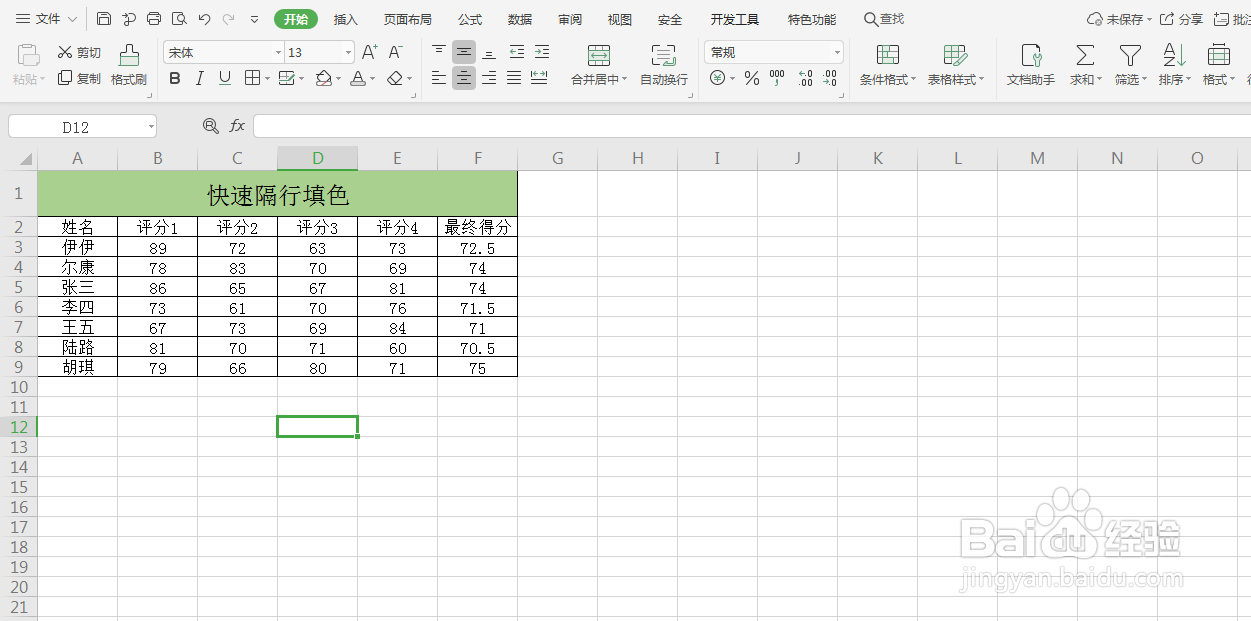
Task: Open Print Preview icon
Action: tap(179, 19)
